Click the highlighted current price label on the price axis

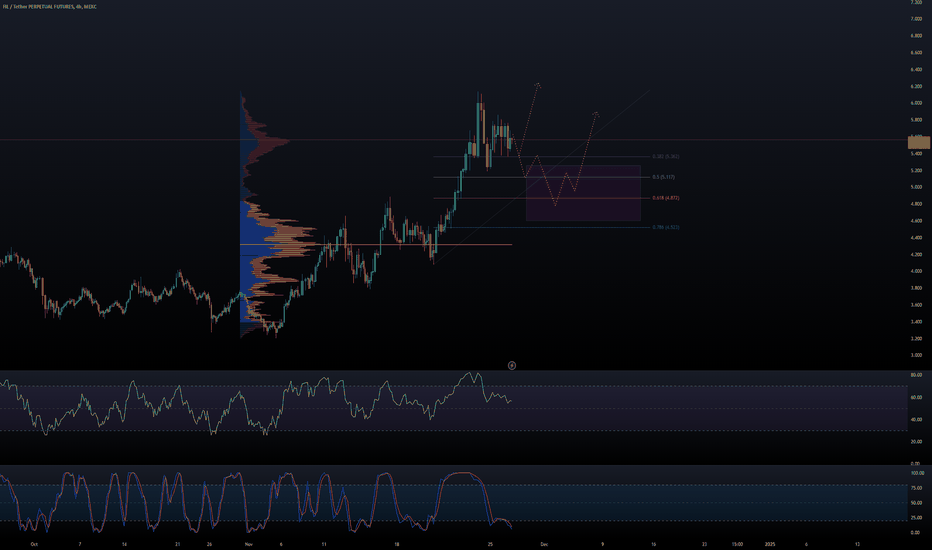point(919,142)
